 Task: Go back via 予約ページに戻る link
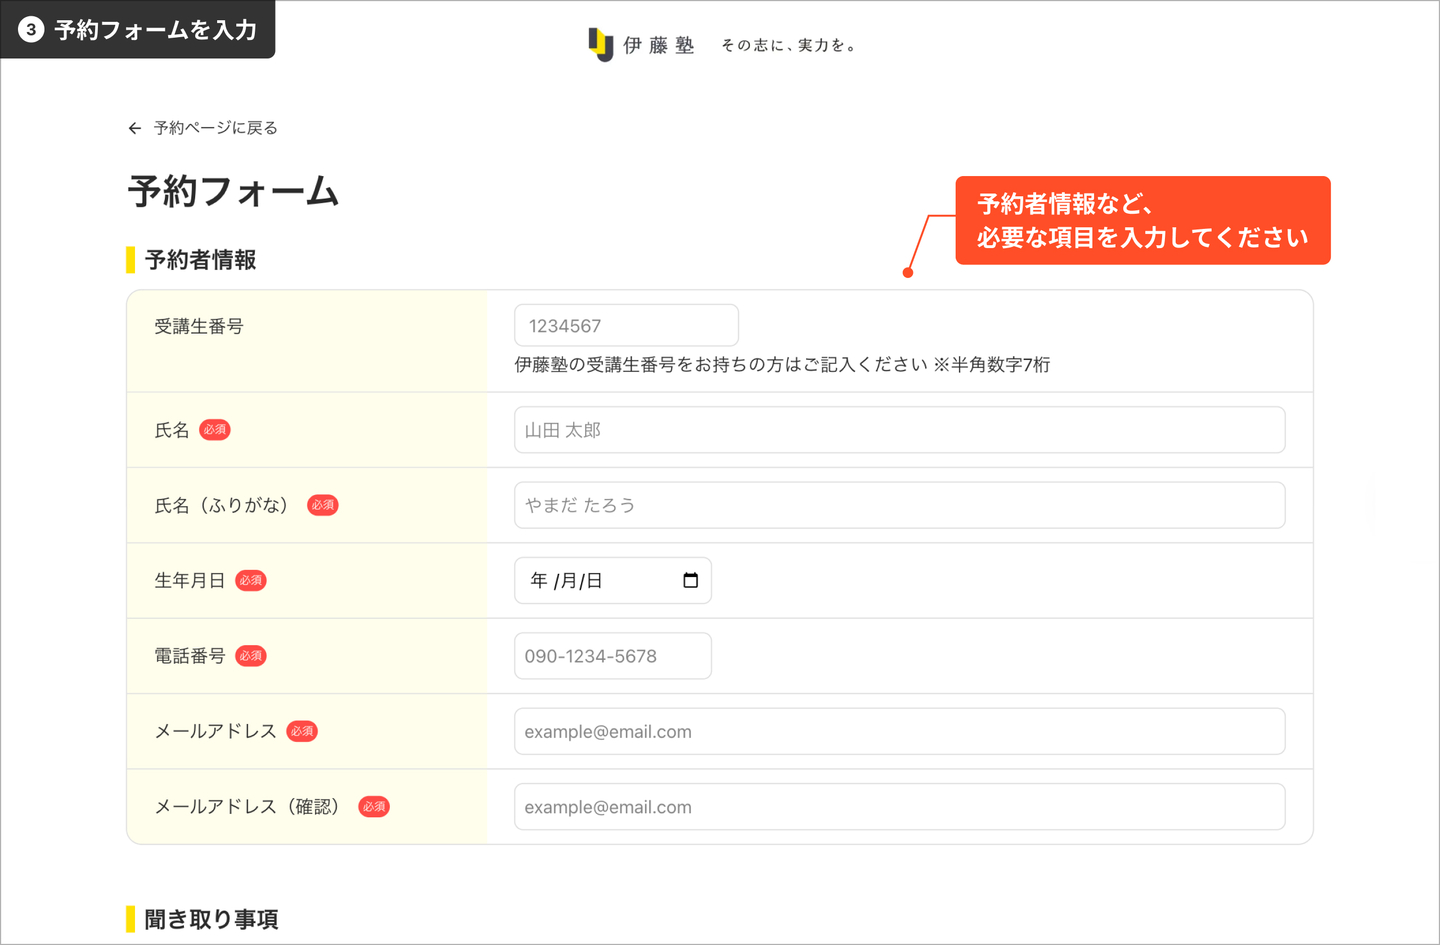215,128
